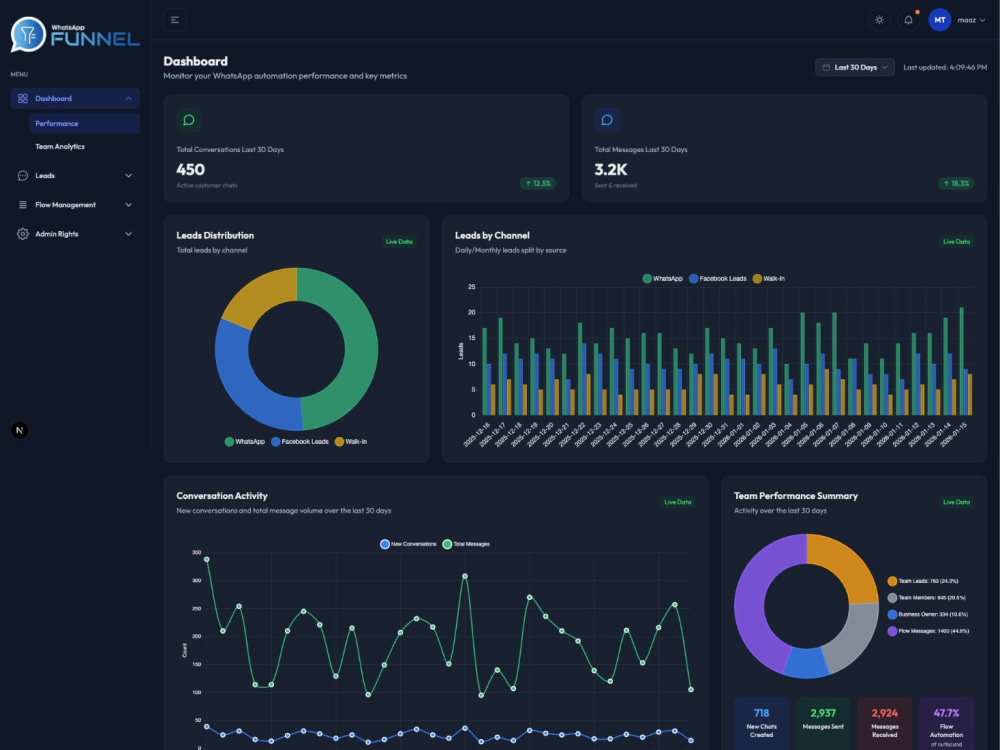Click the 2,937 Messages Sent card
Image resolution: width=1000 pixels, height=750 pixels.
(x=823, y=723)
